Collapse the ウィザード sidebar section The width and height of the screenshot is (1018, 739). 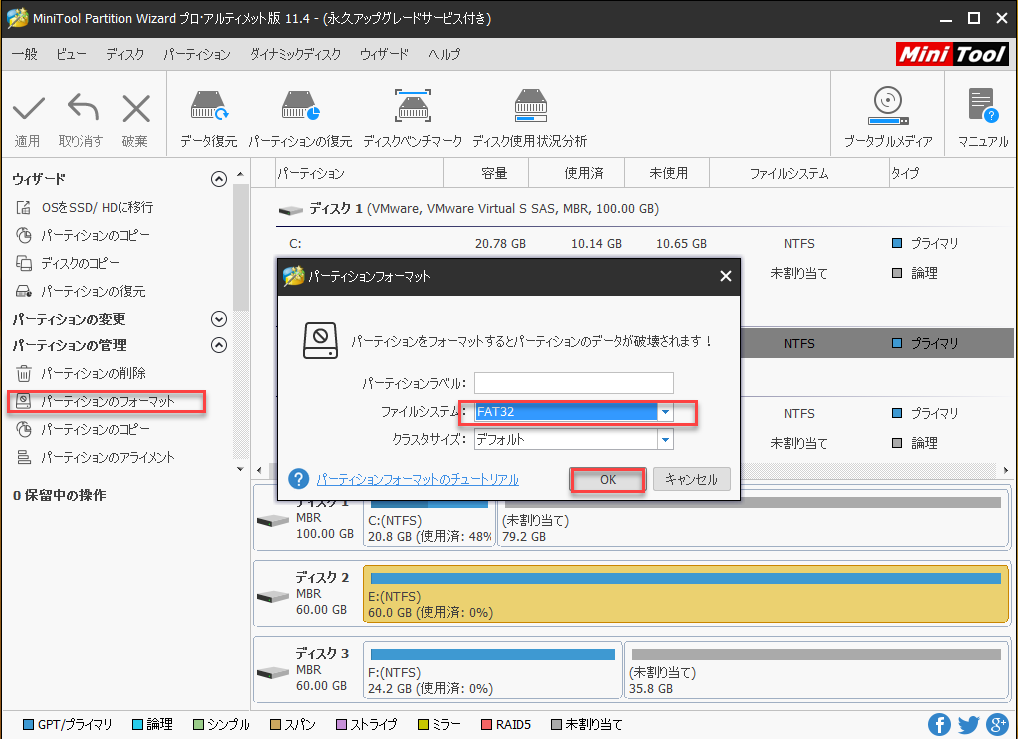pyautogui.click(x=218, y=178)
